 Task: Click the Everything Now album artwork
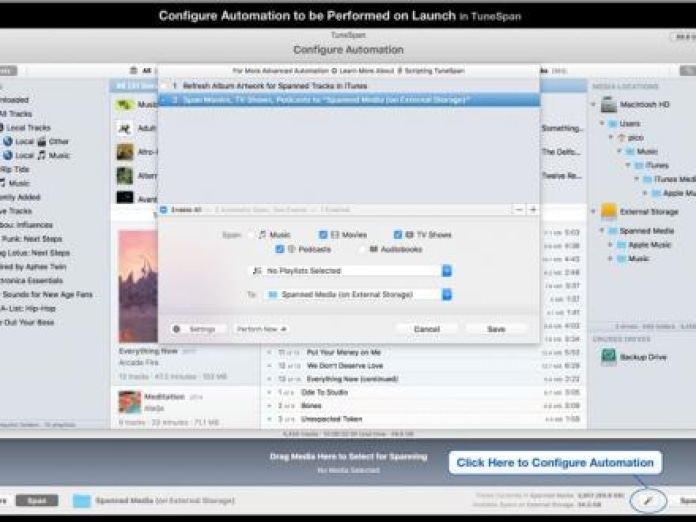coord(138,286)
